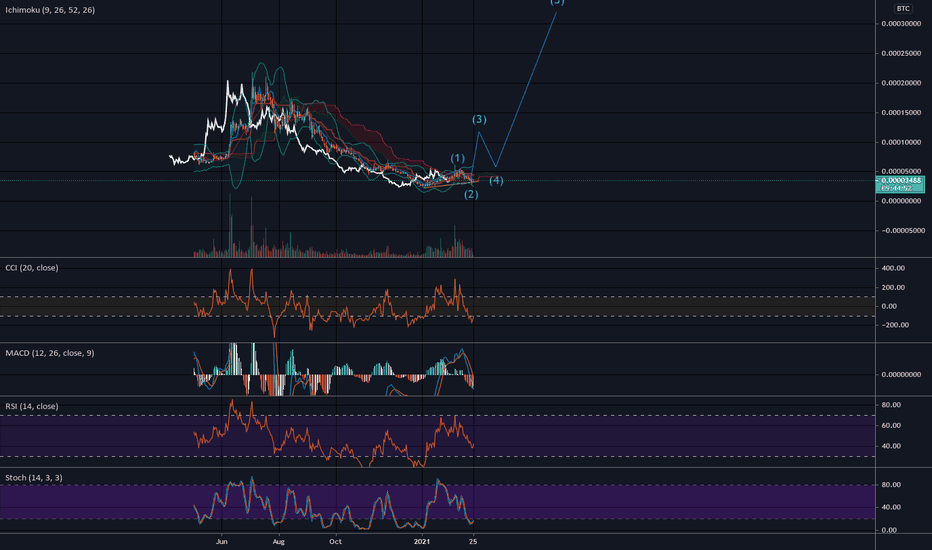
Task: Click the 80.00 value on Stoch scale
Action: click(x=891, y=485)
